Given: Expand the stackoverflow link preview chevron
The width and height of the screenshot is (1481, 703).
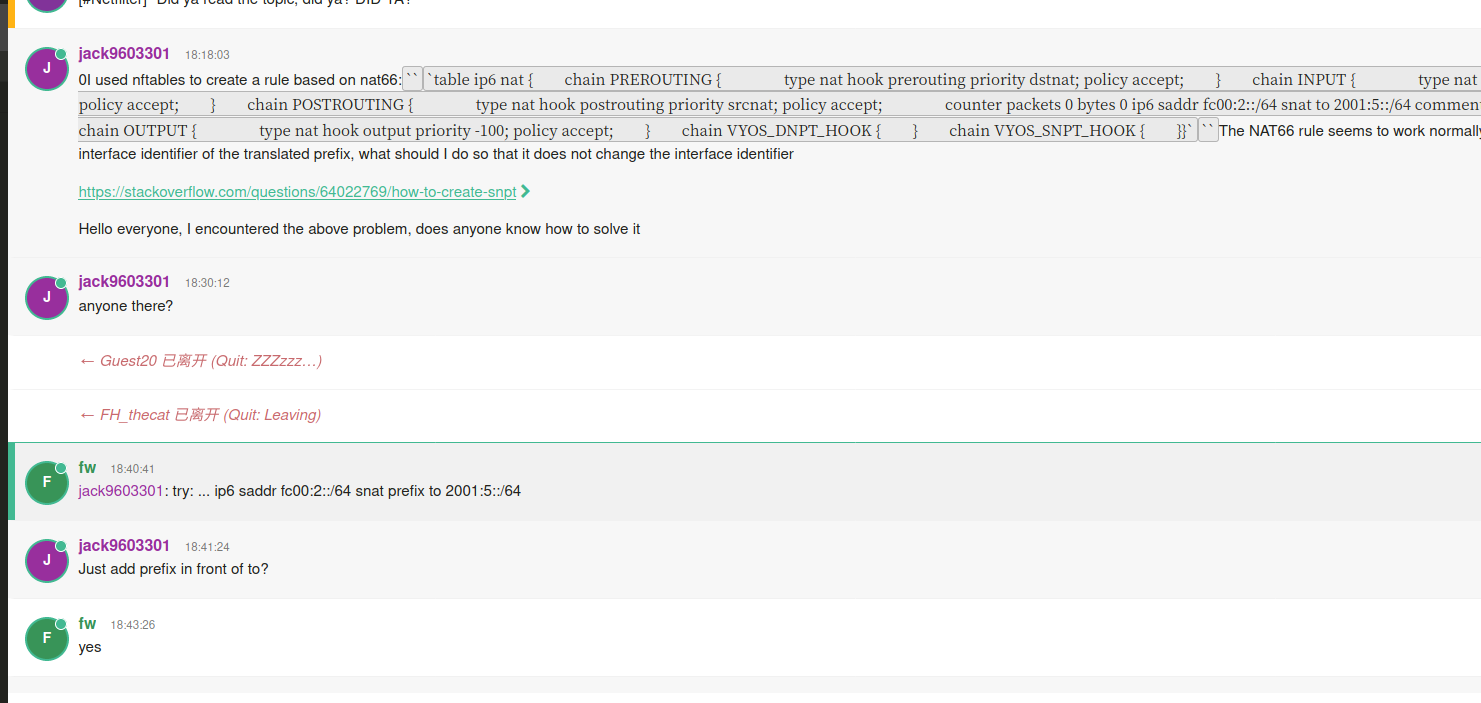Looking at the screenshot, I should (526, 191).
